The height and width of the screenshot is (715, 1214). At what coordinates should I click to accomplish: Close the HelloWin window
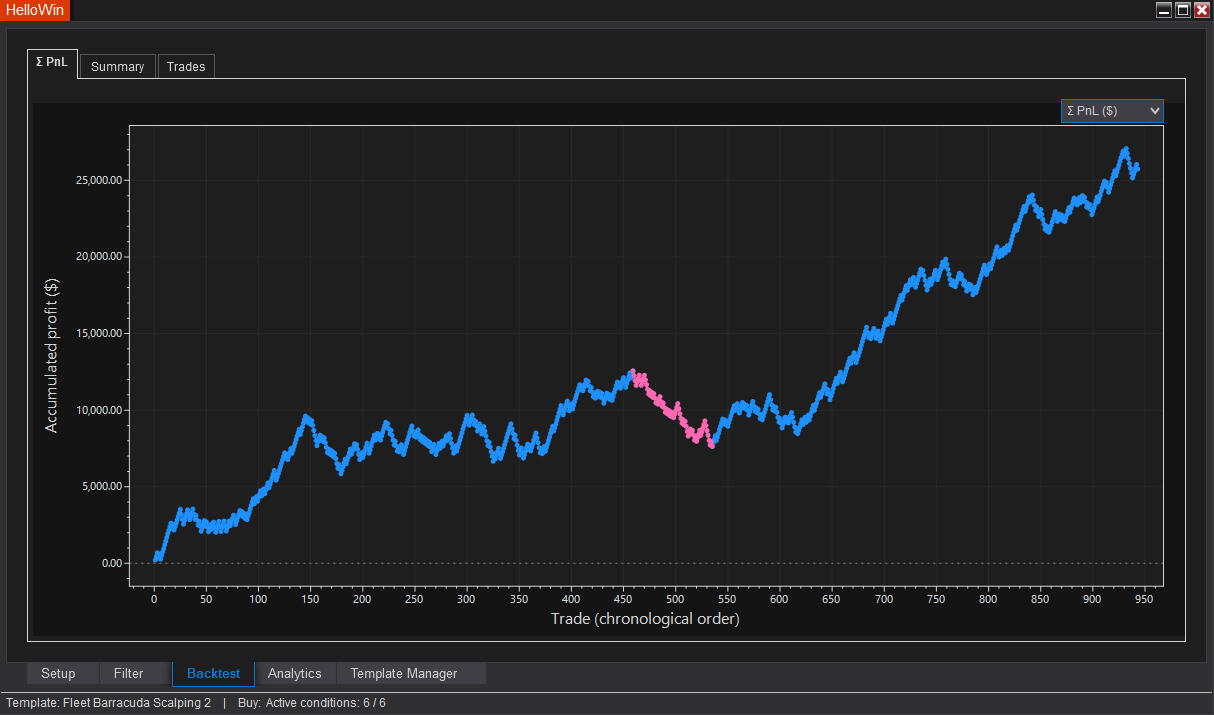tap(1202, 10)
